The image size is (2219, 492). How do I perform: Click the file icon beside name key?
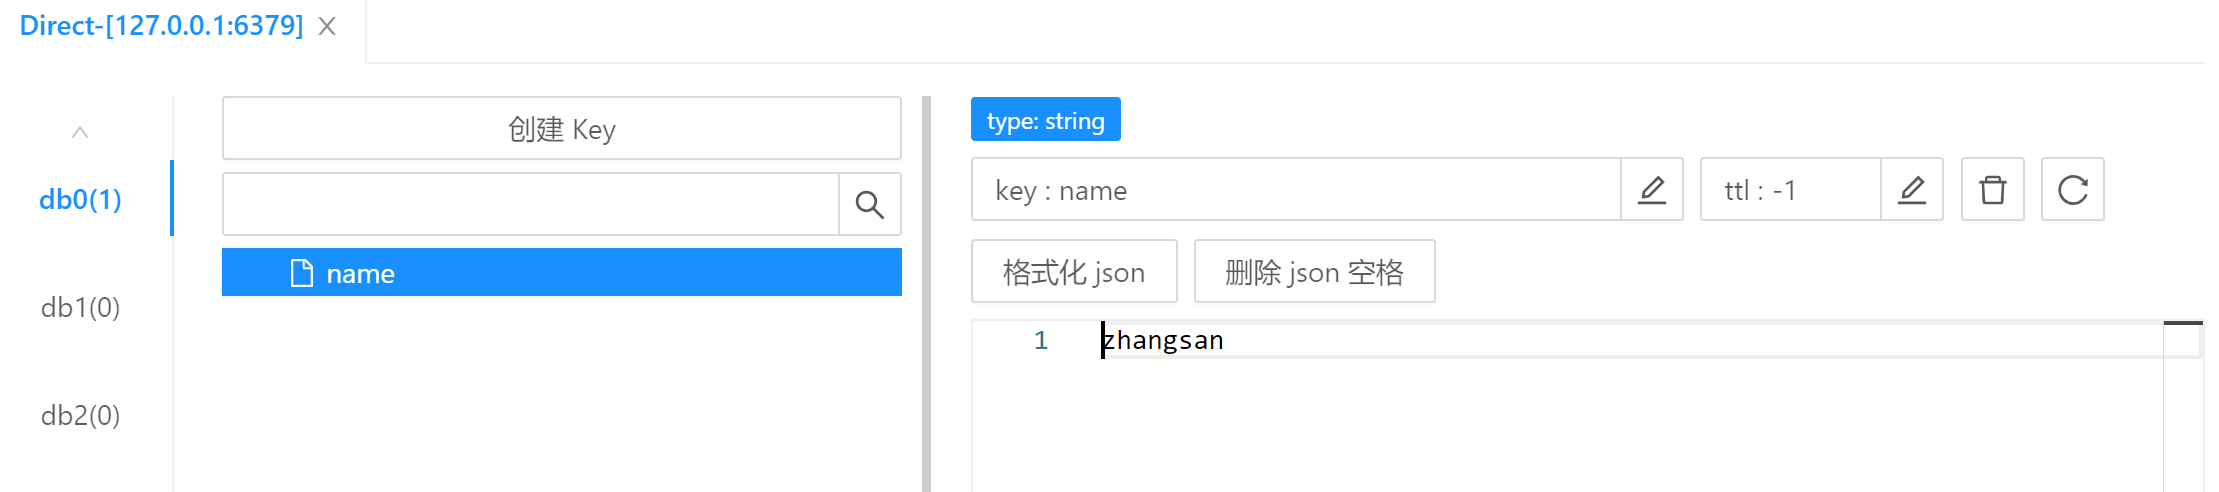(301, 273)
